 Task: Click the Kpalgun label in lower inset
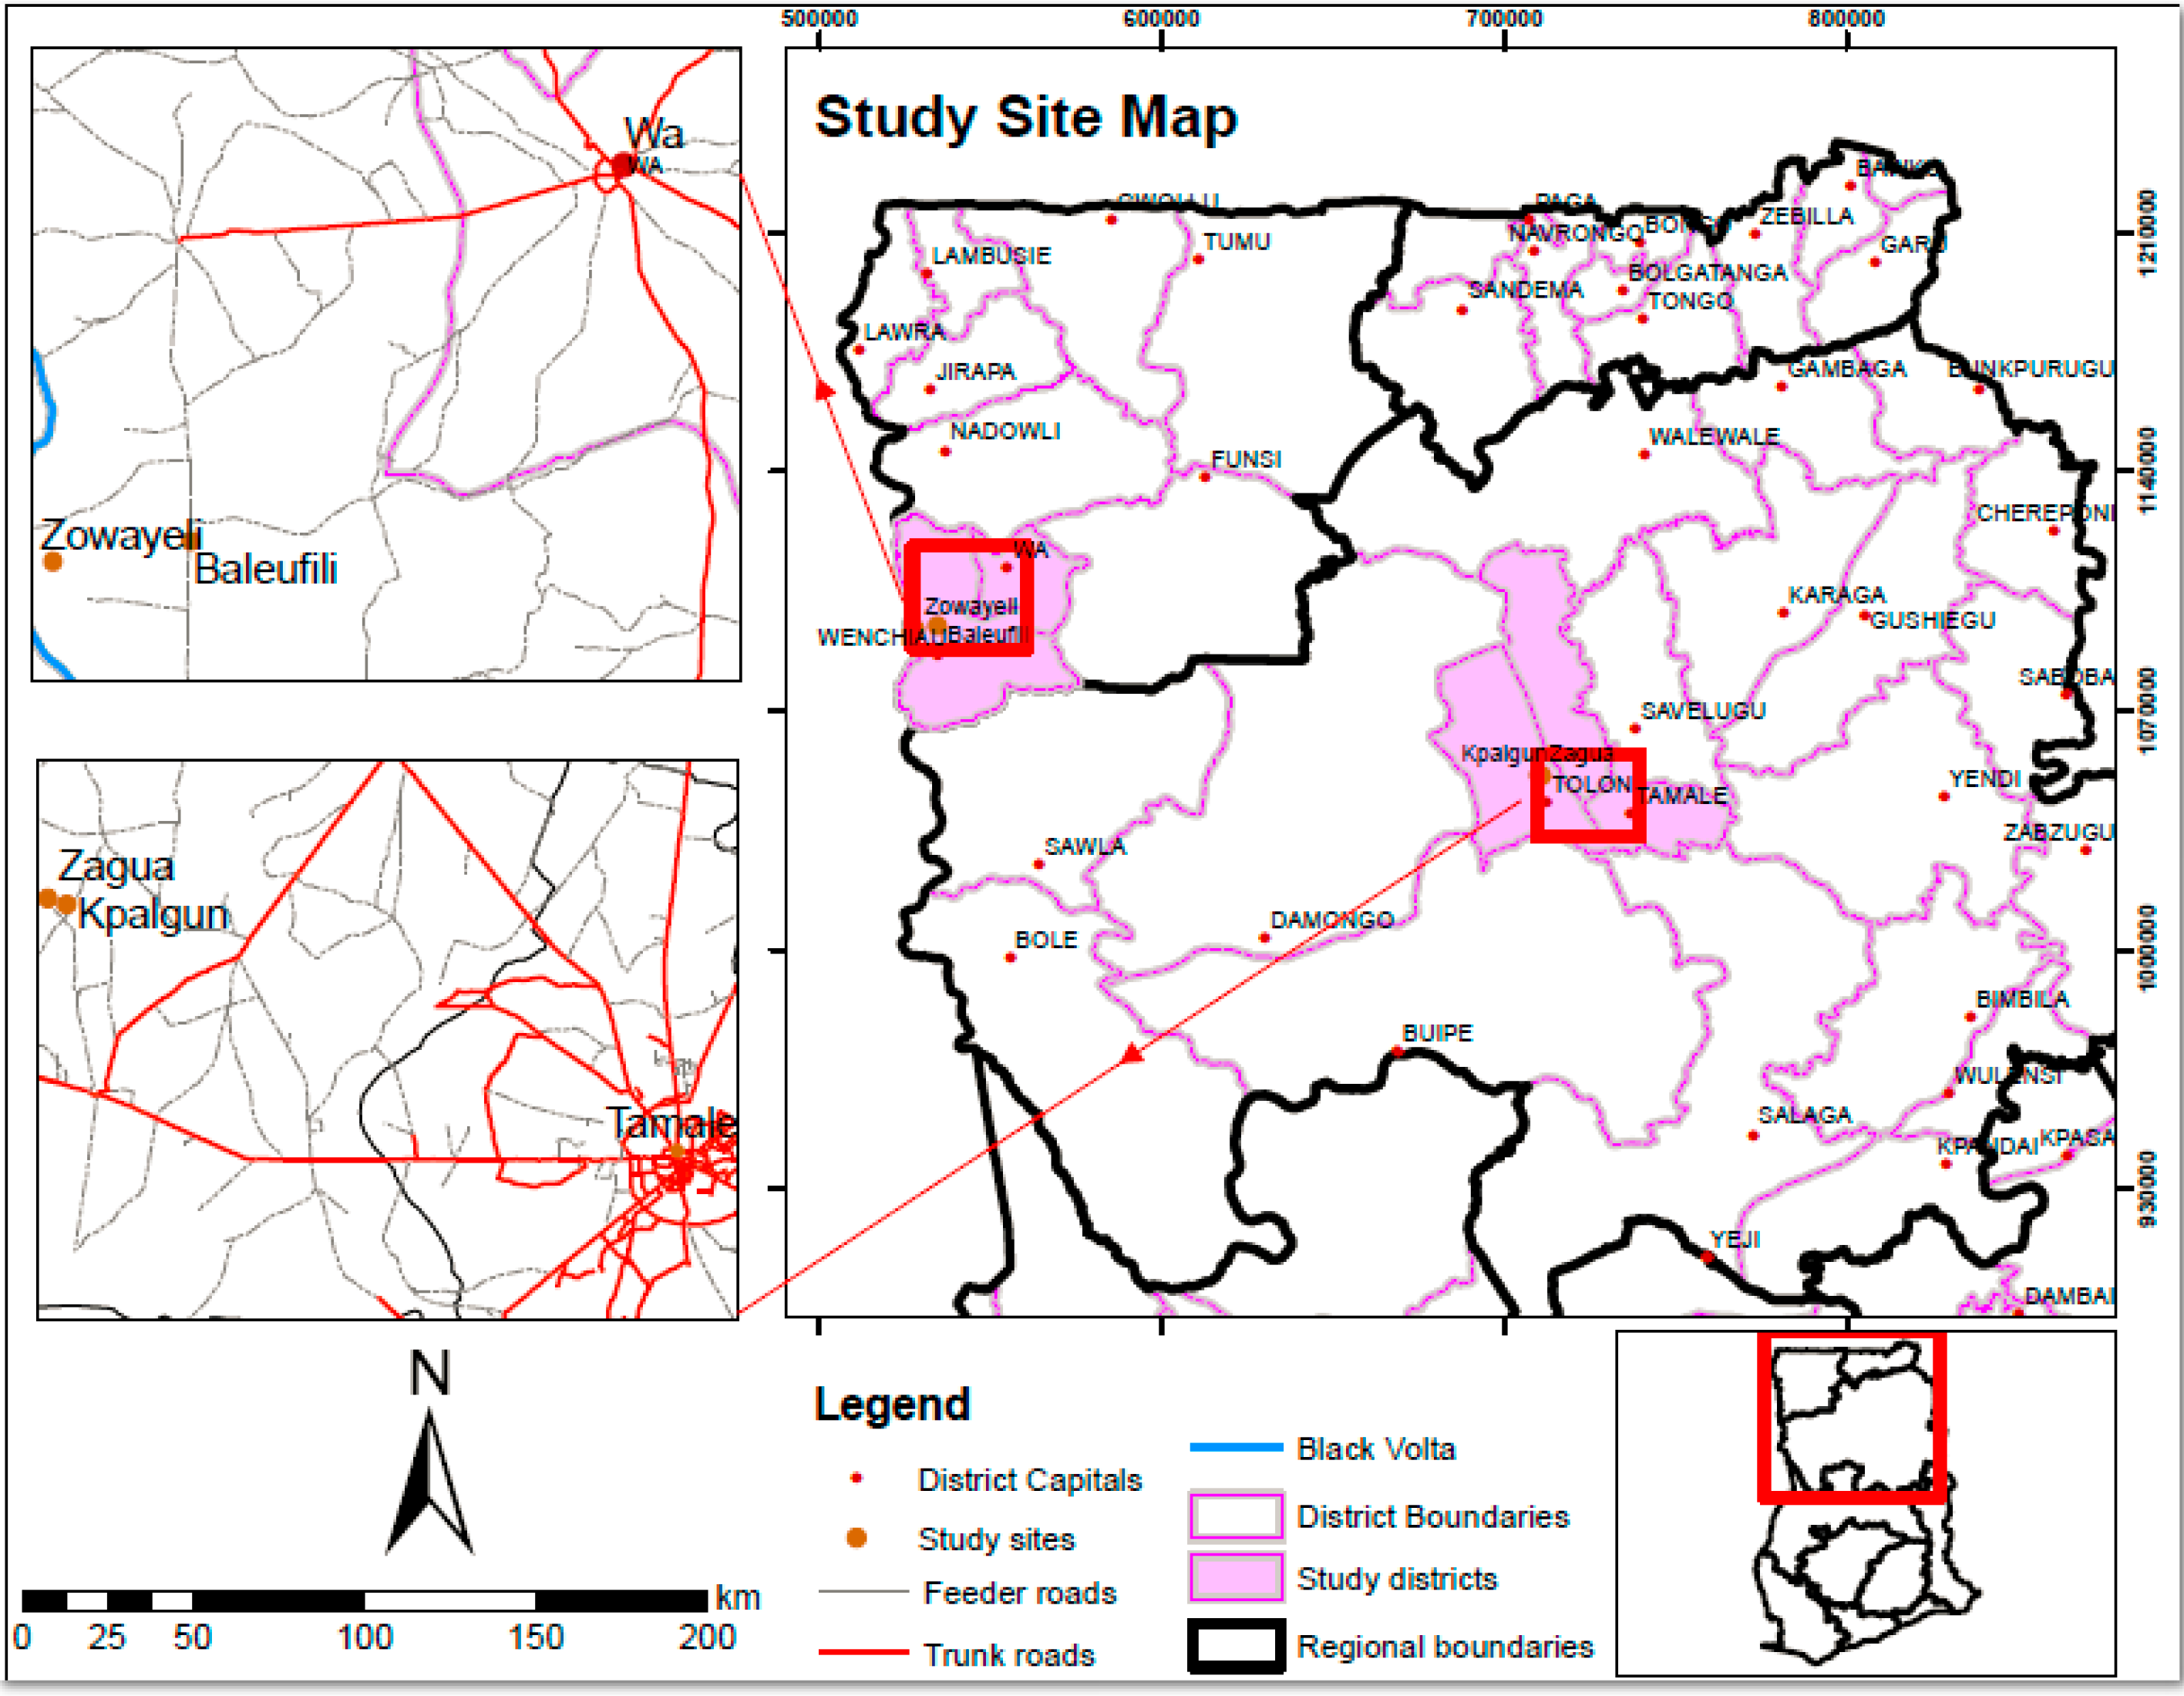coord(154,914)
